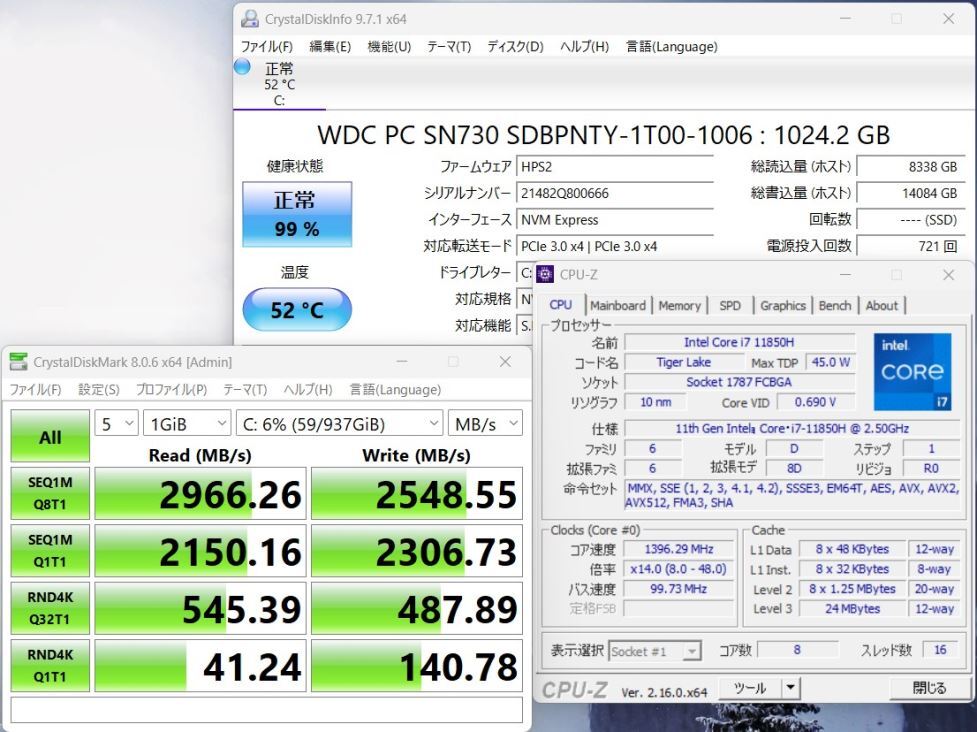Click the green All benchmark button
Image resolution: width=977 pixels, height=732 pixels.
50,436
